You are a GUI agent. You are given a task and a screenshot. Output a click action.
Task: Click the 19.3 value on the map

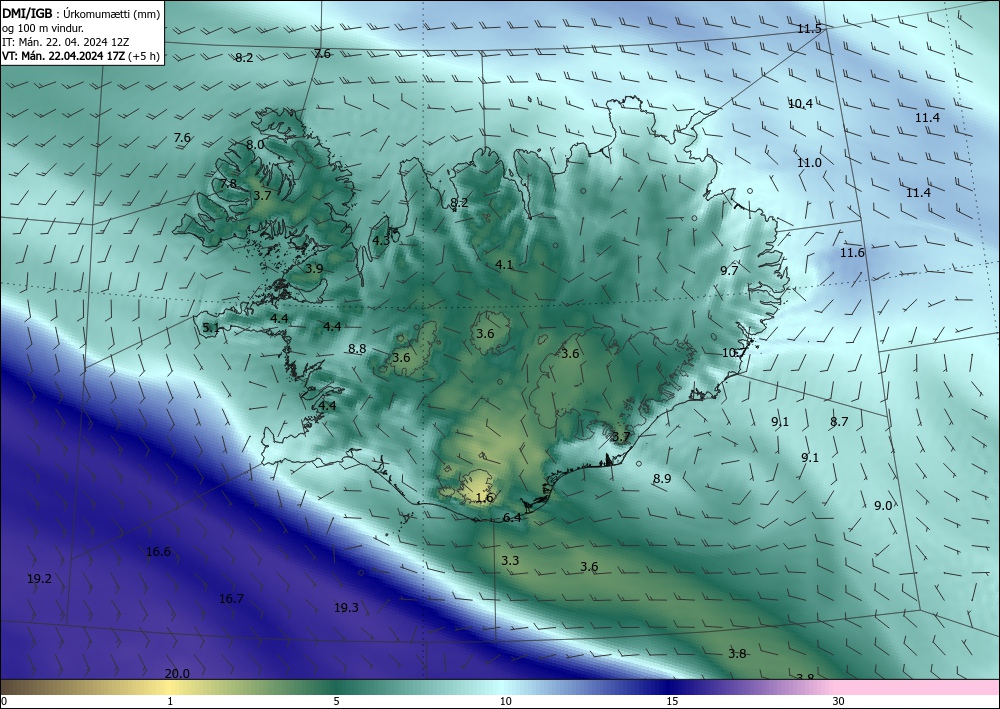pyautogui.click(x=346, y=608)
